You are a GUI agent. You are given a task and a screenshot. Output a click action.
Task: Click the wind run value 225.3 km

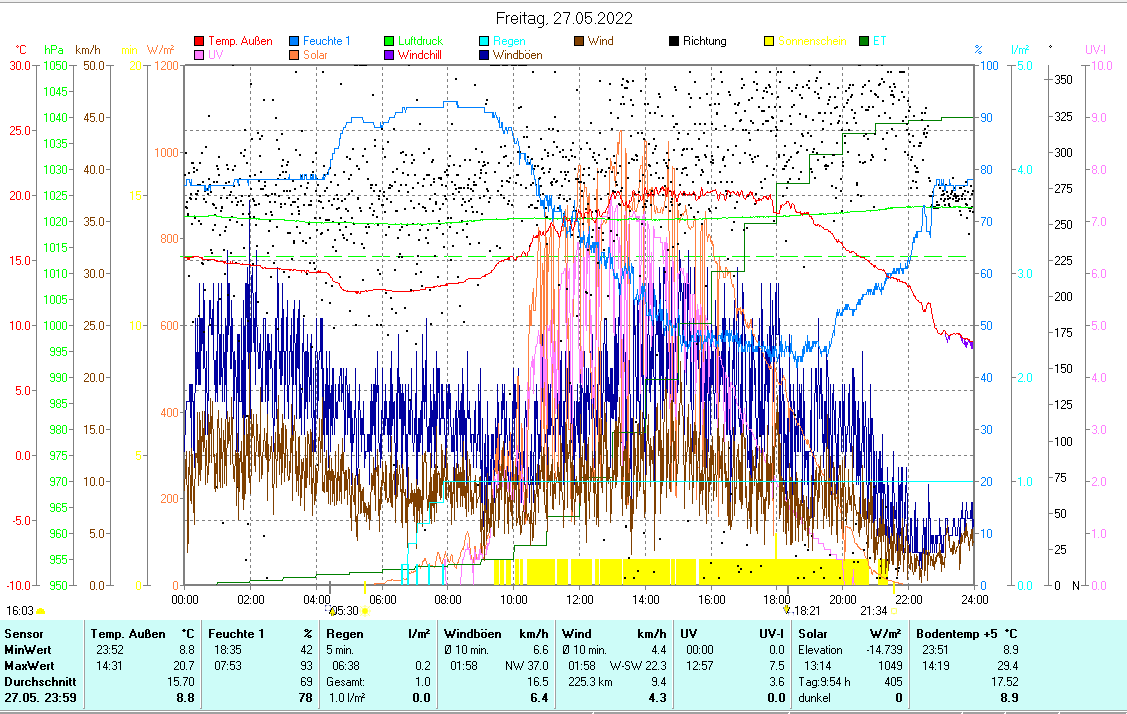[591, 682]
